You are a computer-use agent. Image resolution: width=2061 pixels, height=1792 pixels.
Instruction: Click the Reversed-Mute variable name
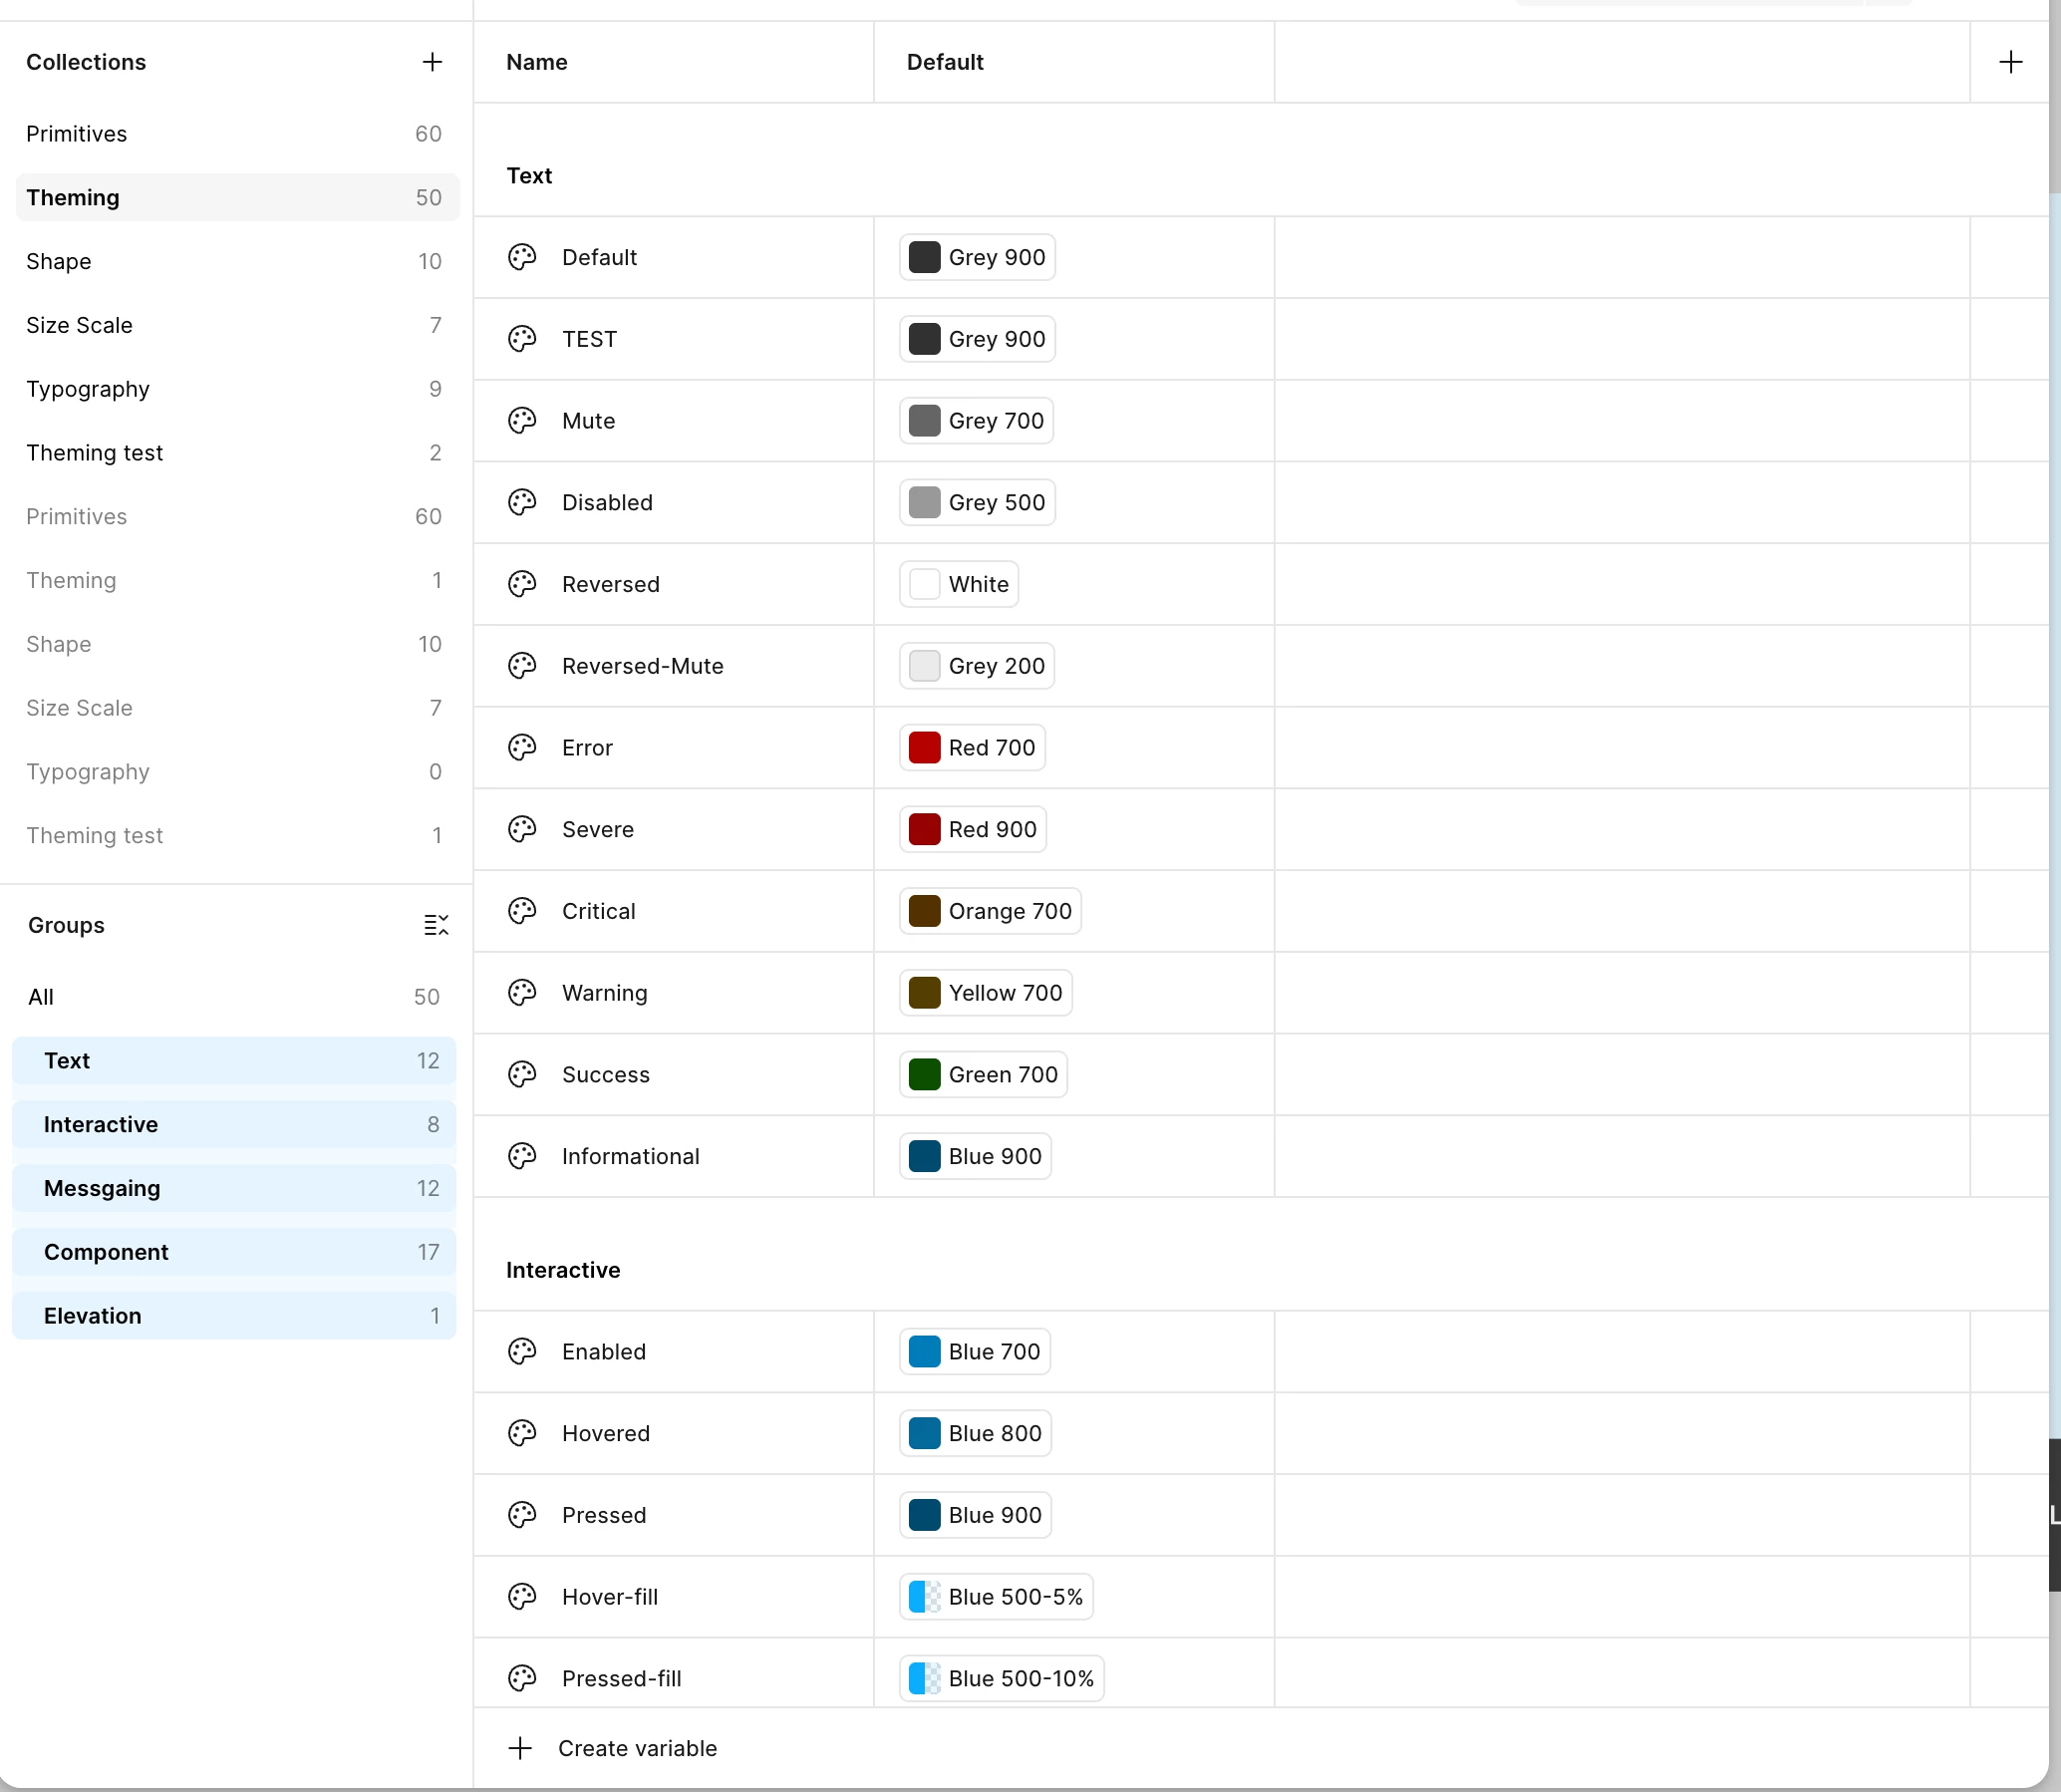(642, 666)
